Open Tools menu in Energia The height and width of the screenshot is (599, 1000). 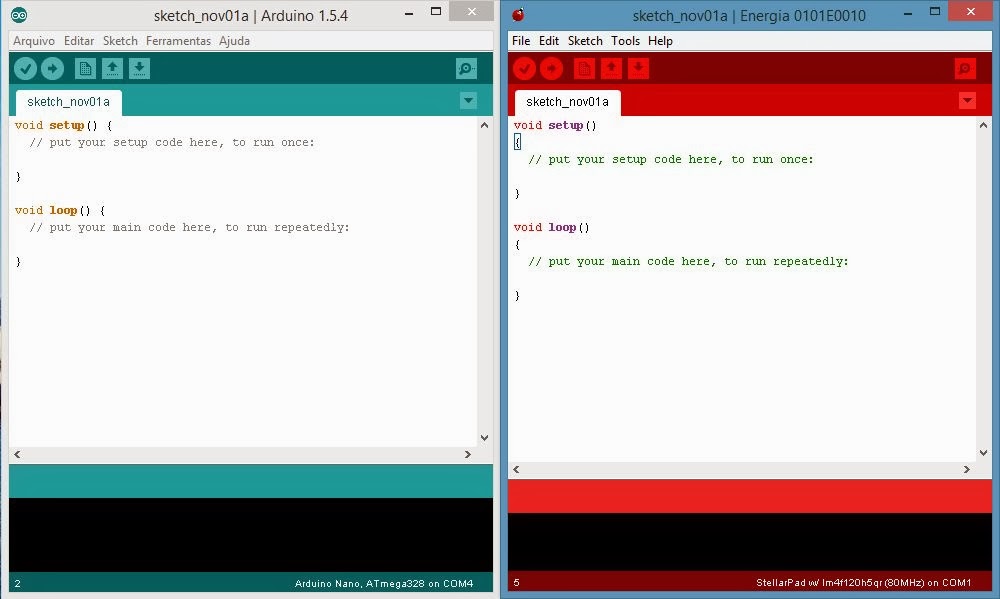point(625,41)
